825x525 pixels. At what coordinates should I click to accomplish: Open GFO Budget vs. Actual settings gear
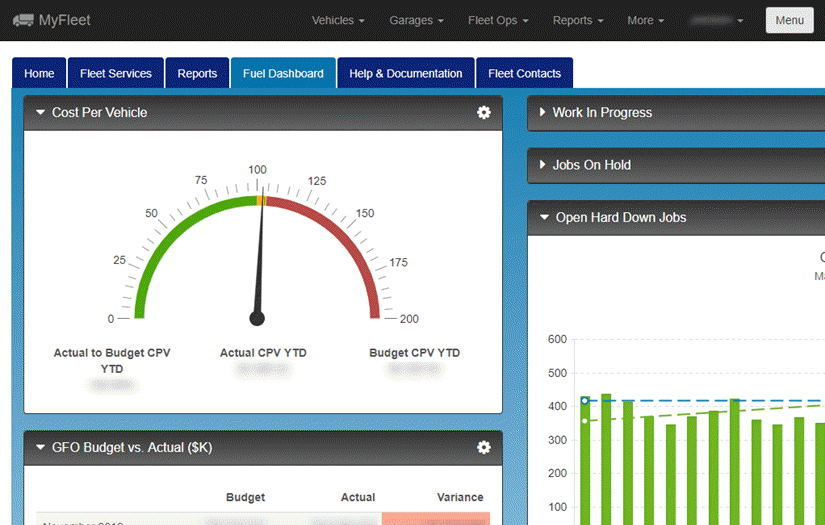point(484,447)
